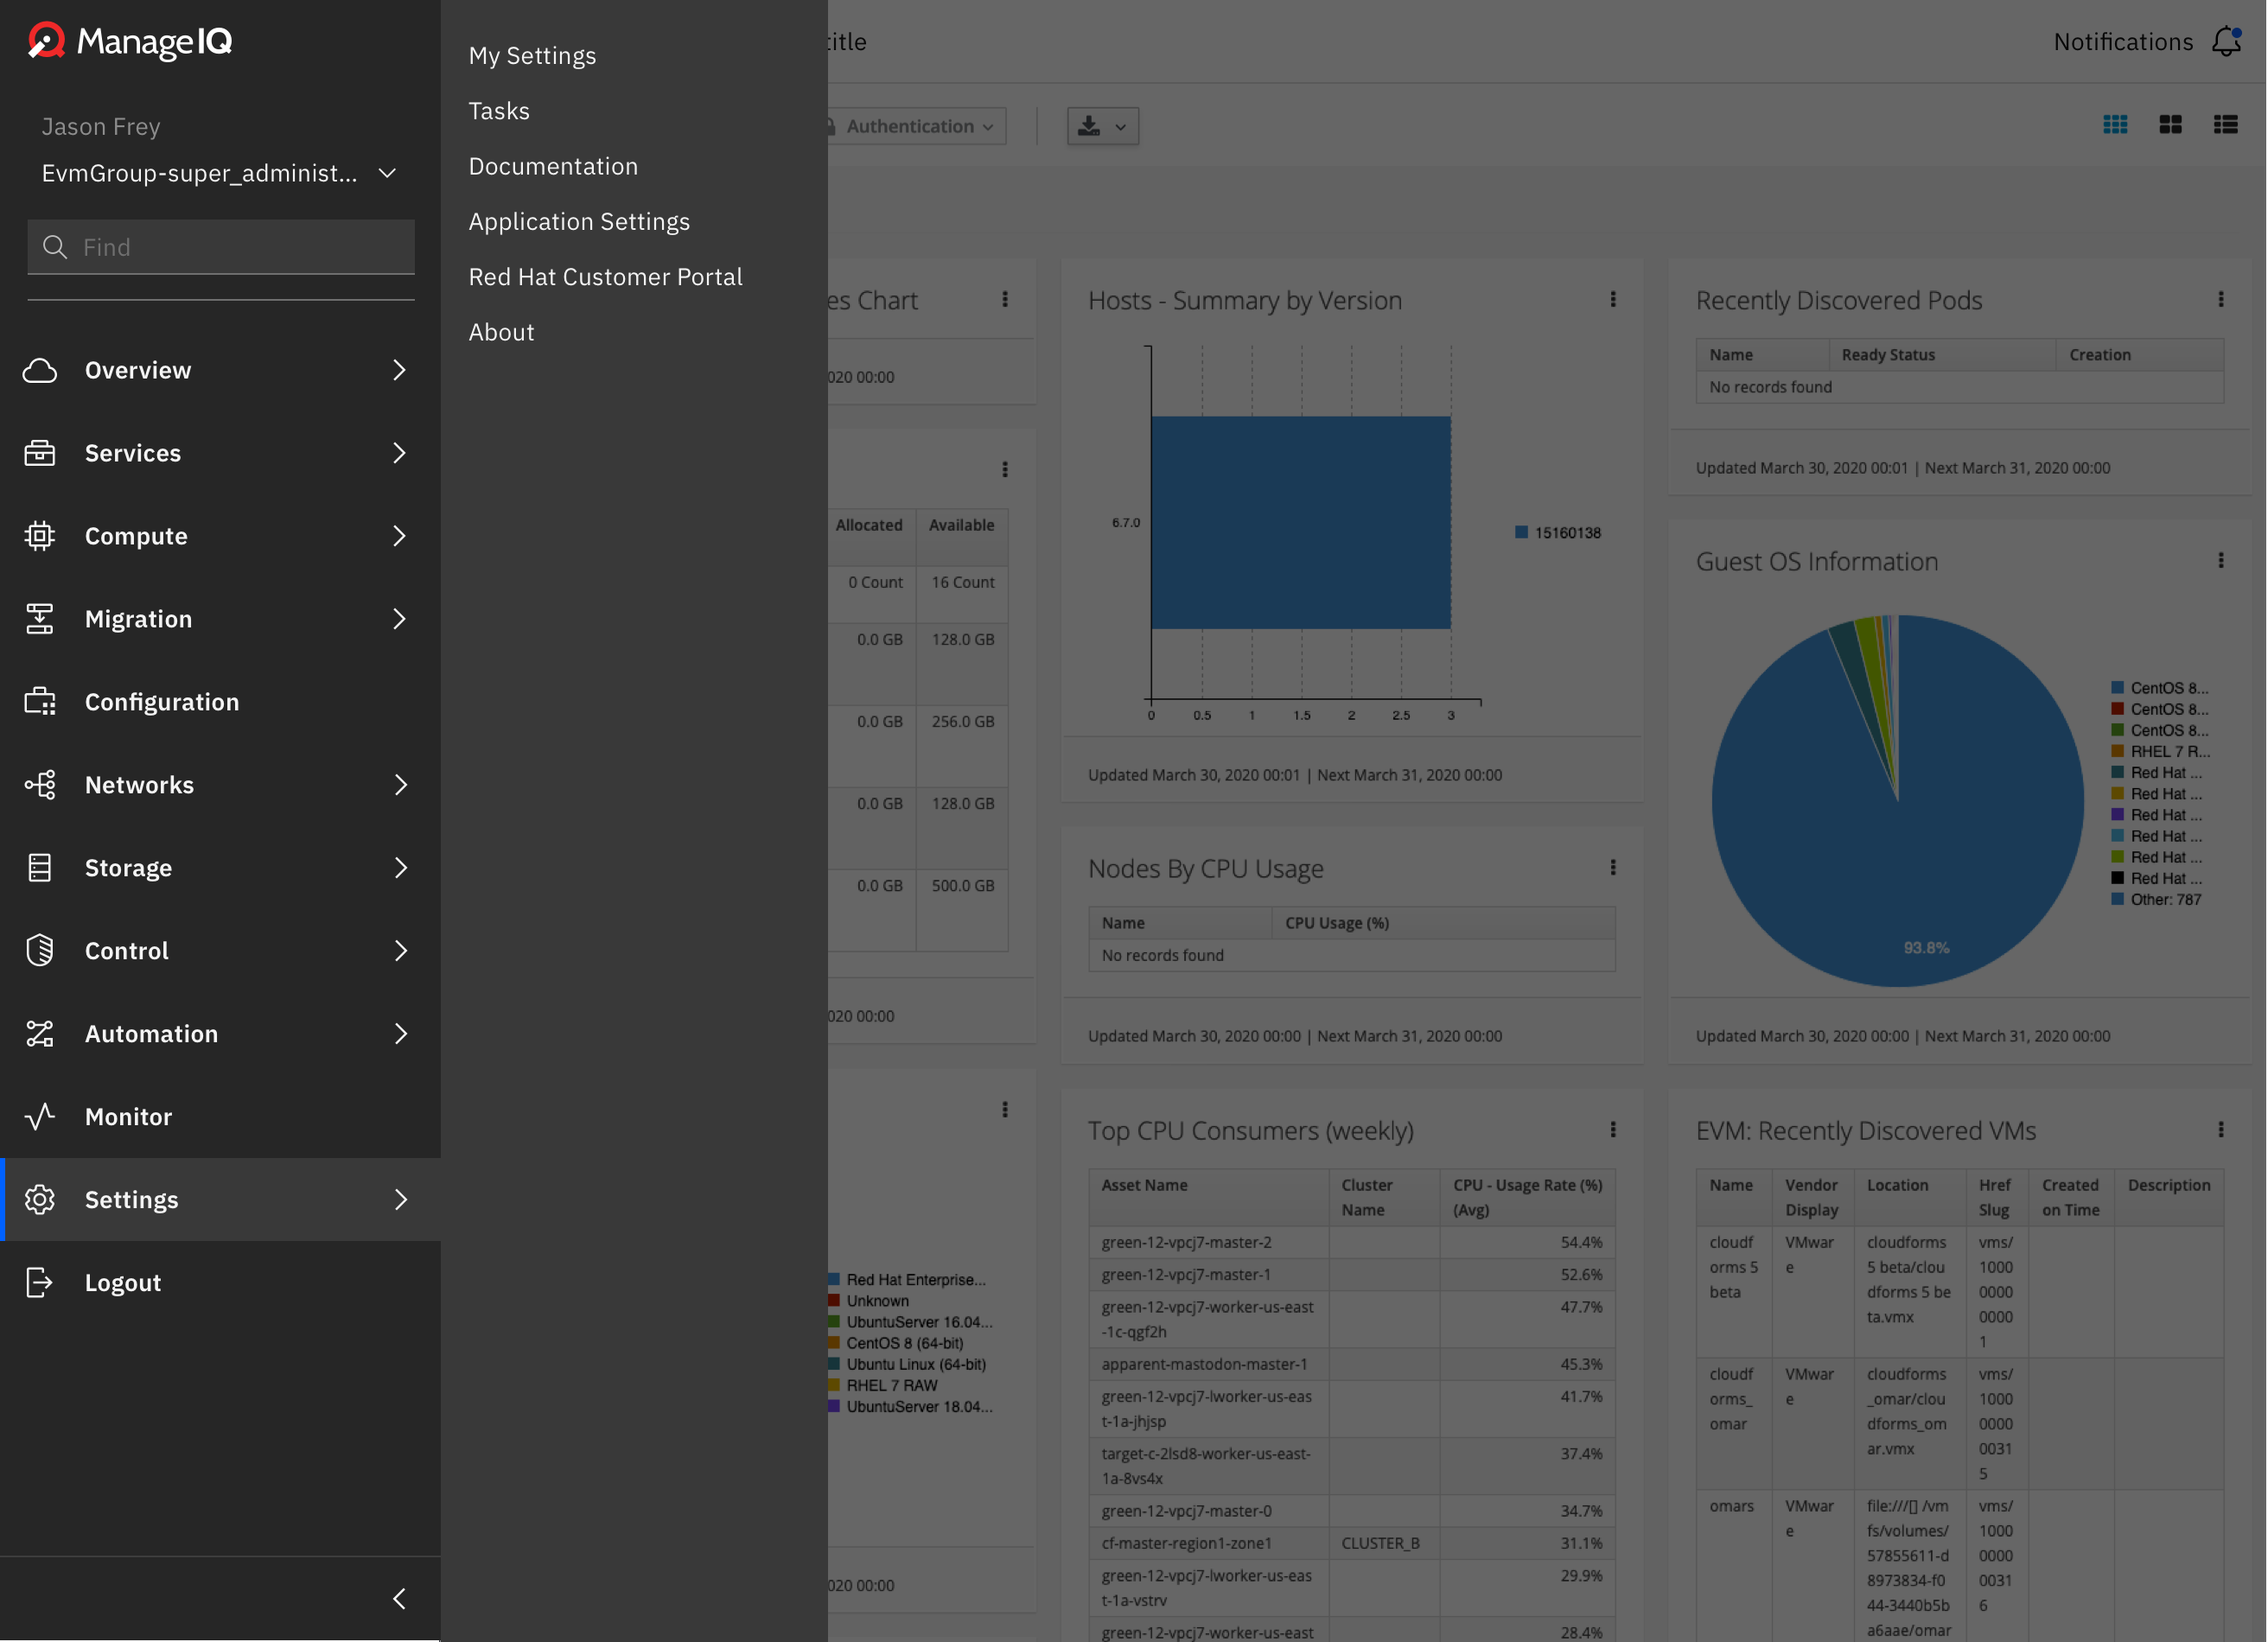2268x1642 pixels.
Task: Open Tasks from Settings submenu
Action: 499,111
